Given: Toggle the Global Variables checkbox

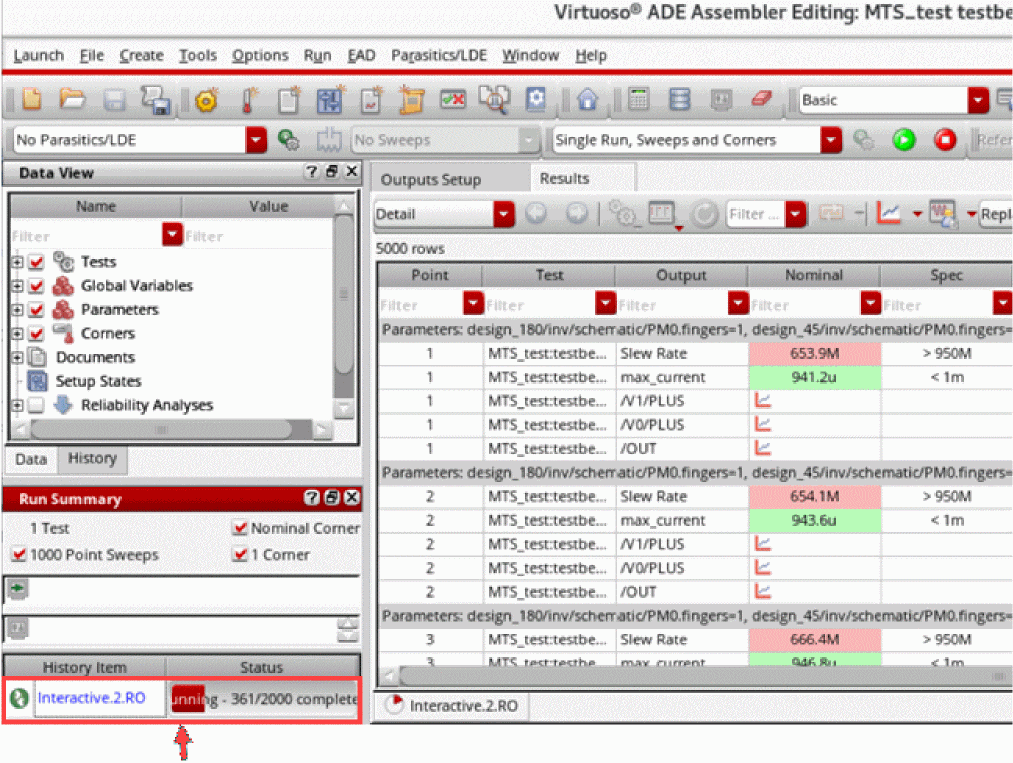Looking at the screenshot, I should point(37,286).
